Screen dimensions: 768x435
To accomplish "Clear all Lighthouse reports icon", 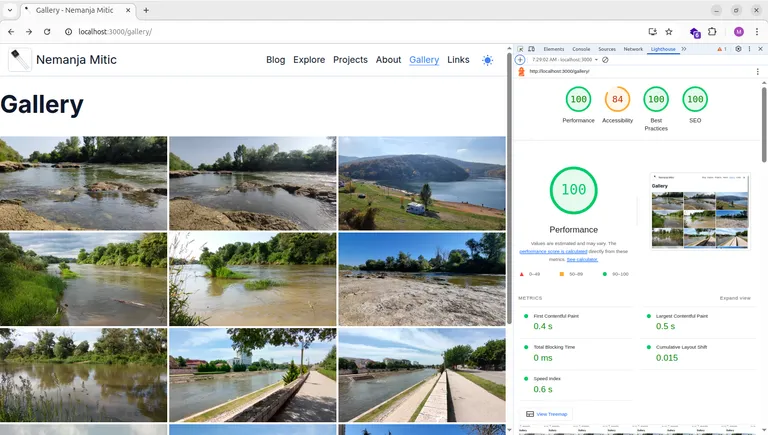I will coord(605,60).
